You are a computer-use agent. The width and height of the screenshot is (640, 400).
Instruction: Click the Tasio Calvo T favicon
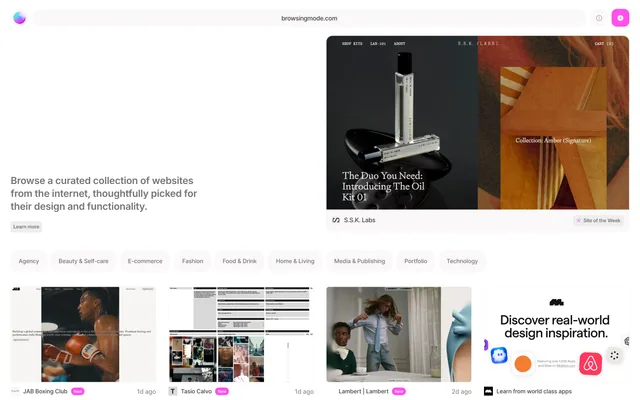tap(173, 391)
